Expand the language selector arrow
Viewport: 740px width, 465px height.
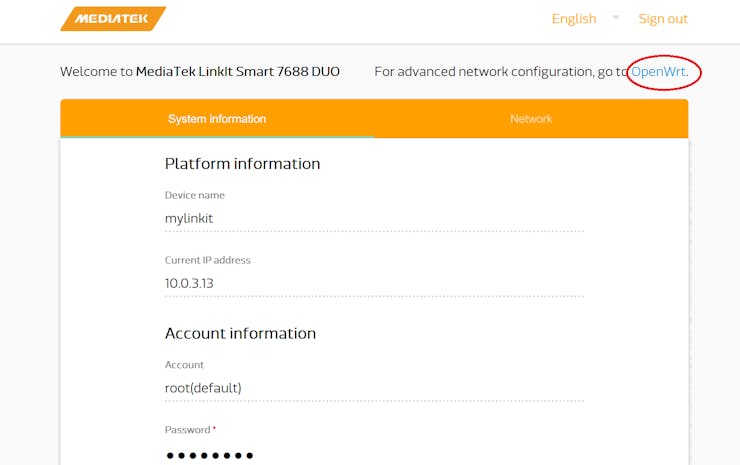pyautogui.click(x=615, y=17)
